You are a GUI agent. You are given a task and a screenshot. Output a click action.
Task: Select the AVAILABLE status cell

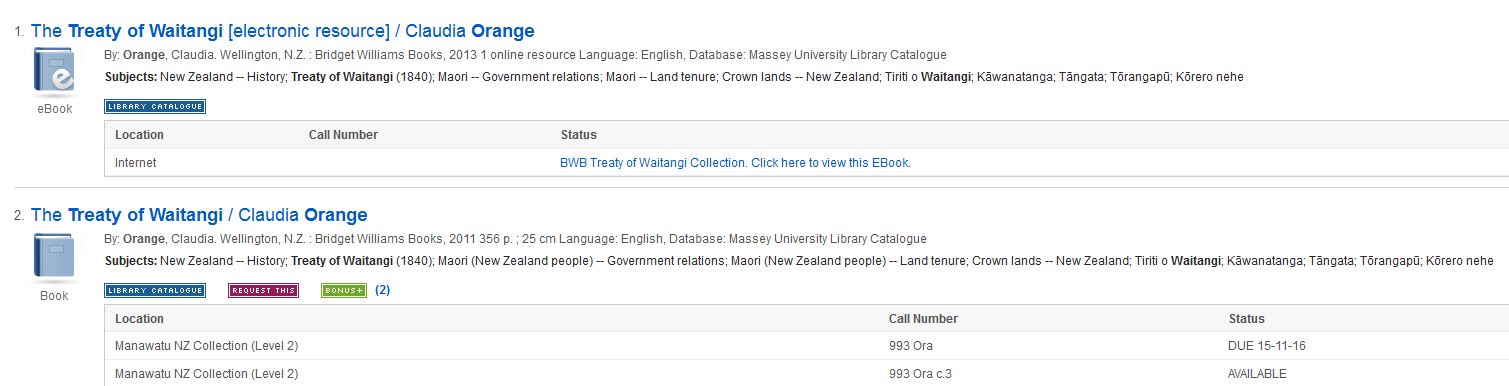pyautogui.click(x=1257, y=374)
